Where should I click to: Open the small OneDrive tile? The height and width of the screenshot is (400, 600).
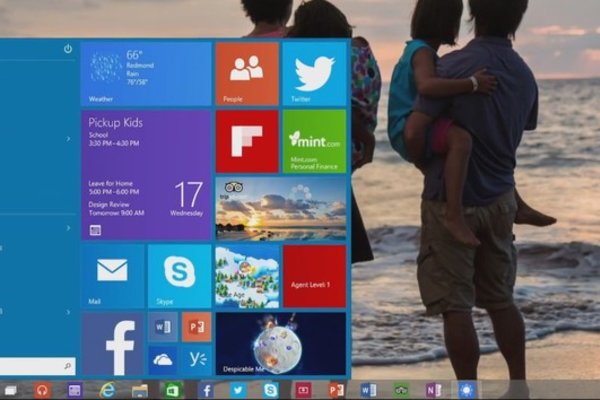163,361
